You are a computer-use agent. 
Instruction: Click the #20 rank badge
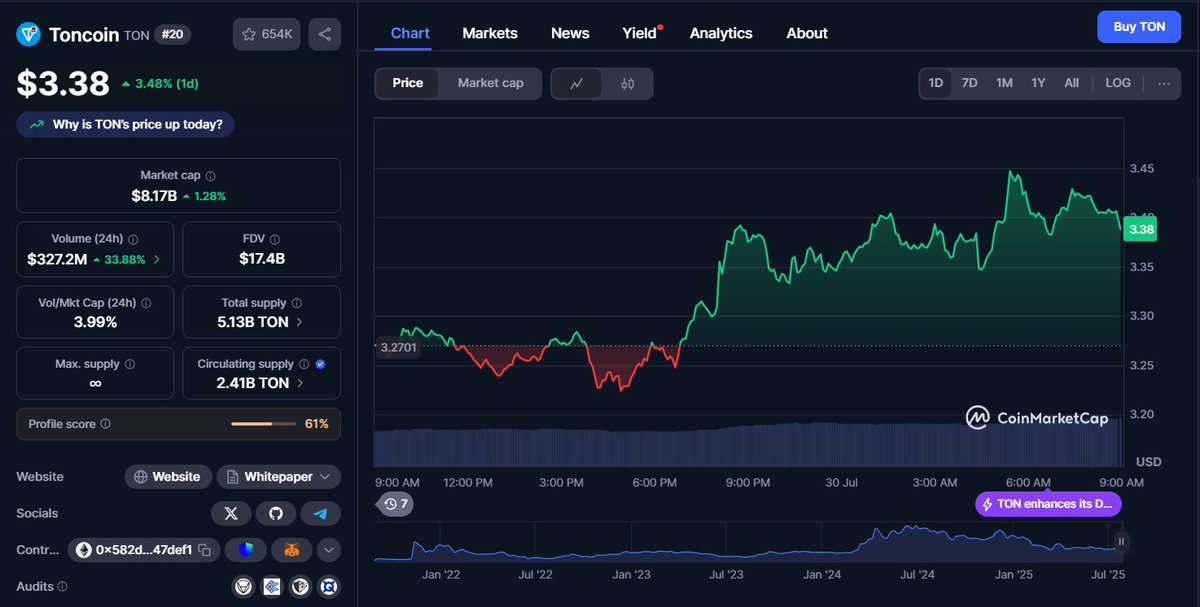pyautogui.click(x=174, y=34)
